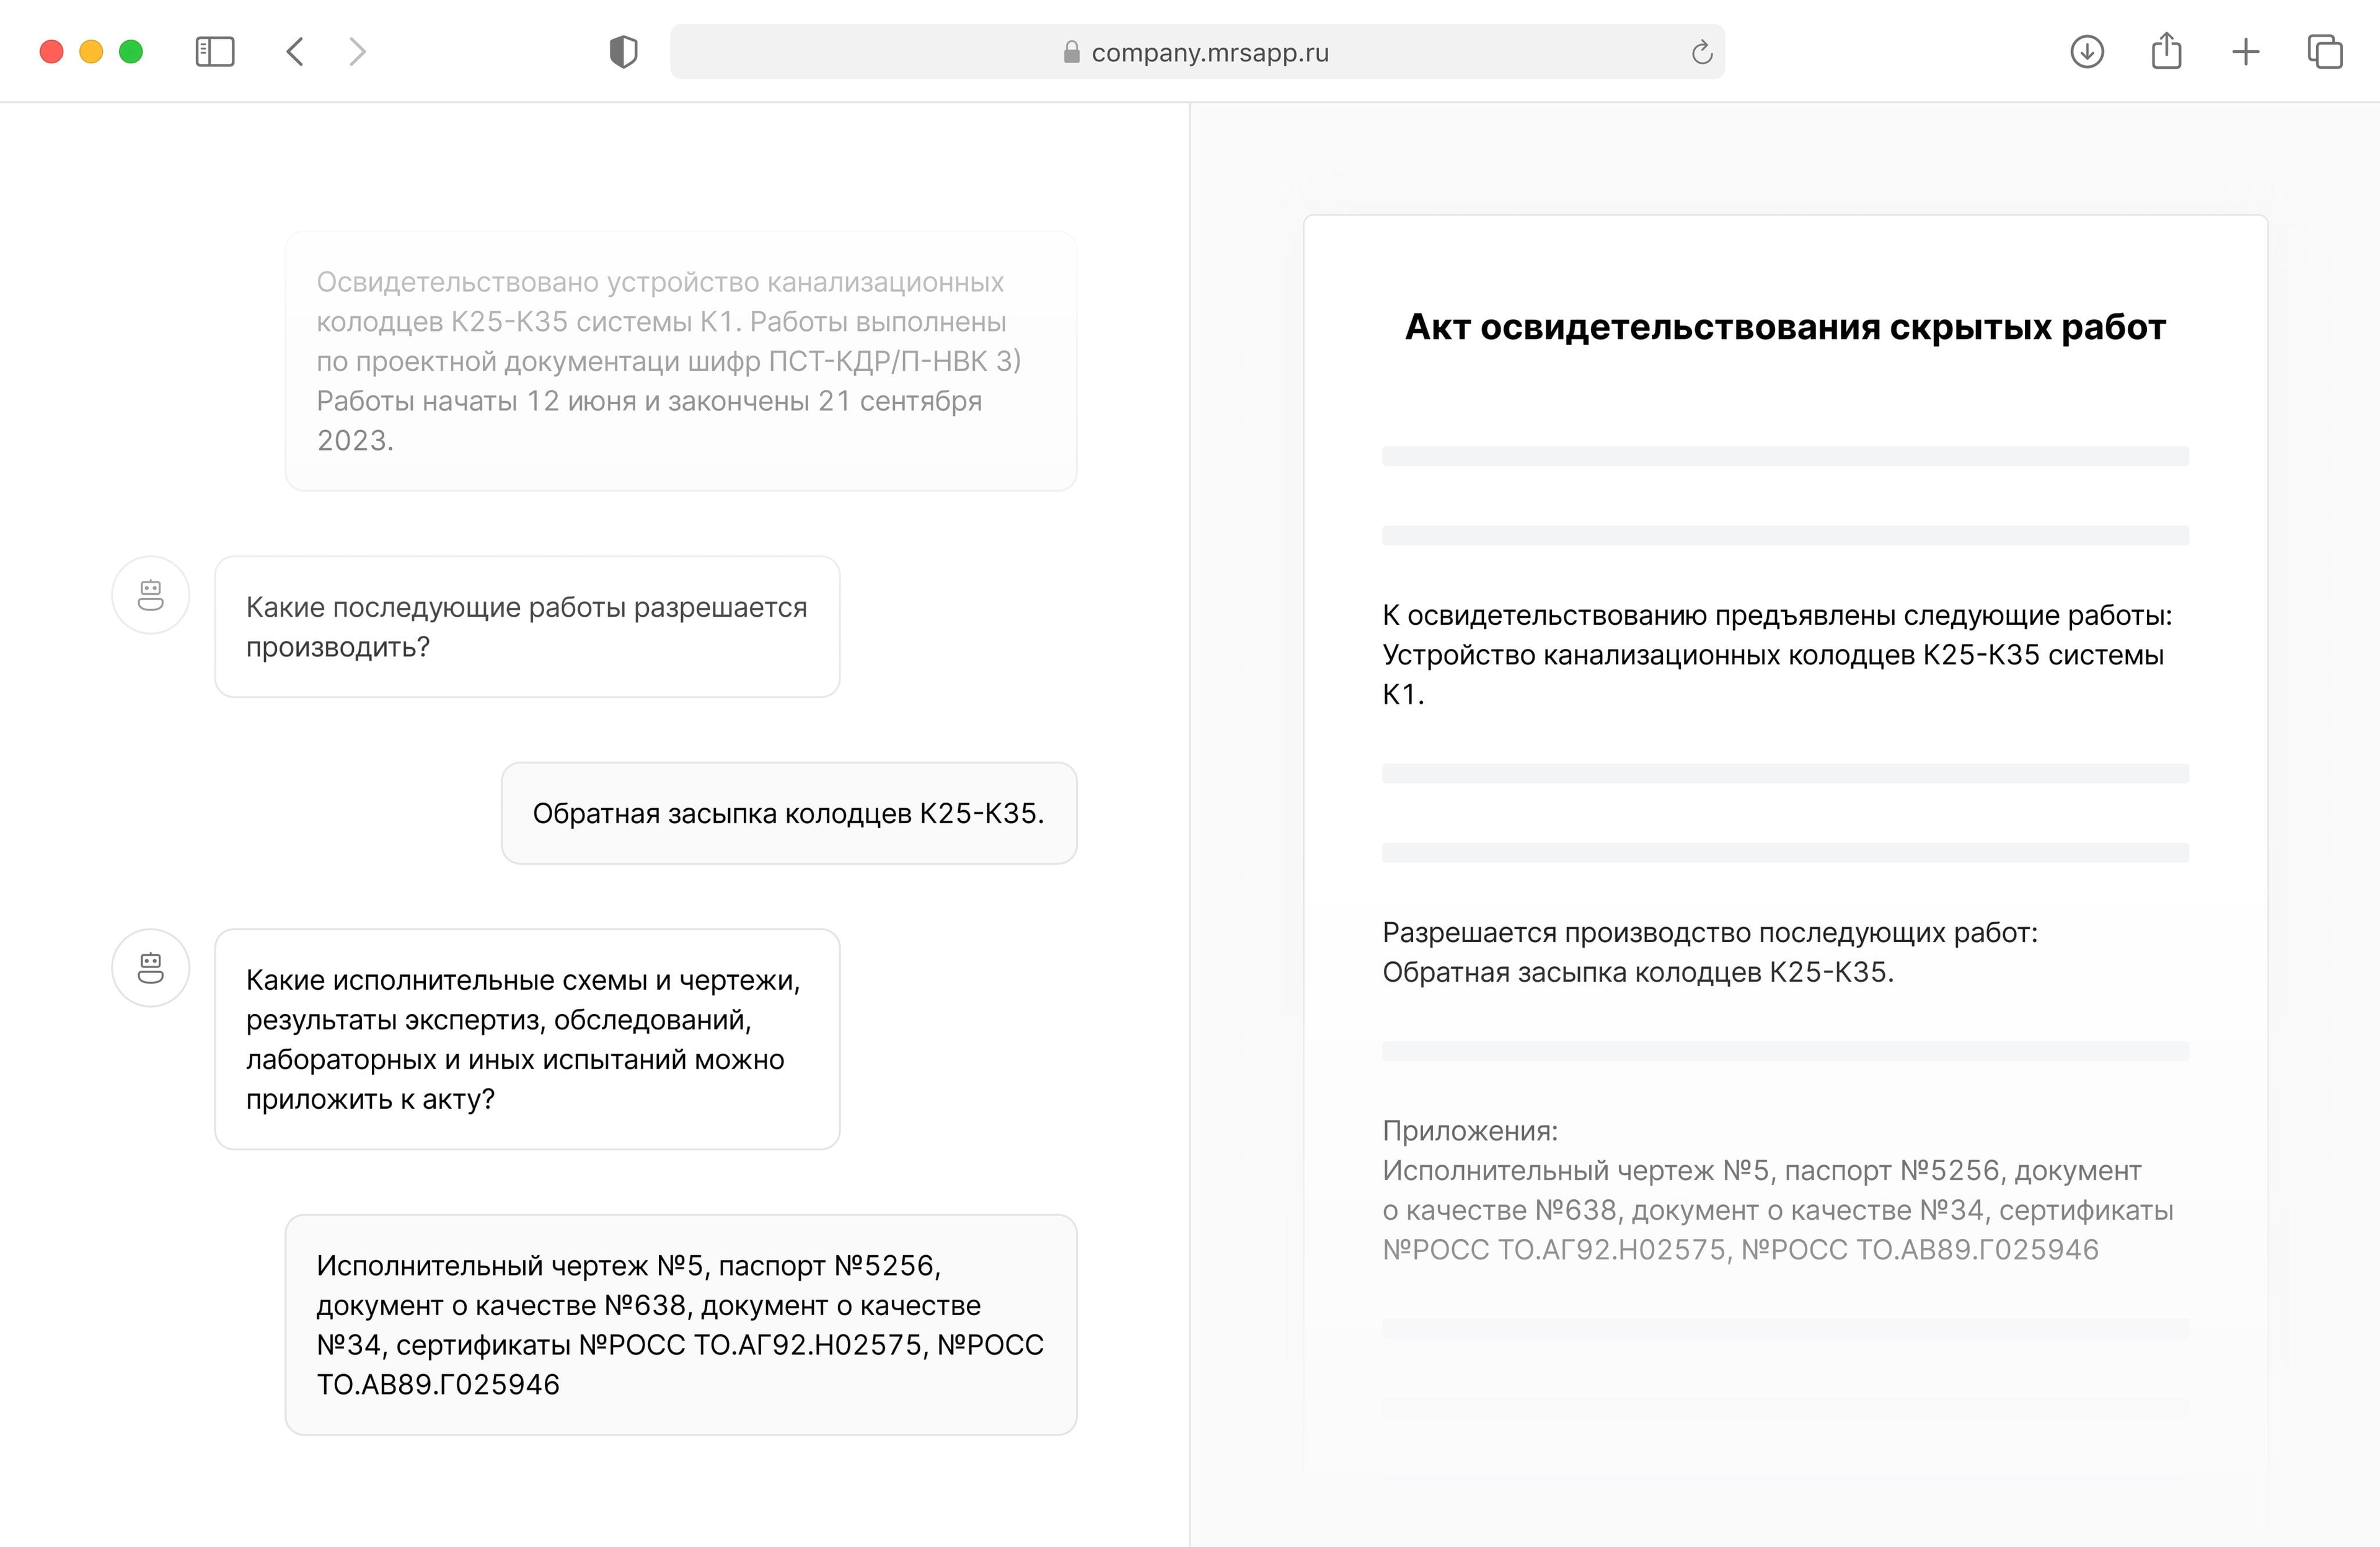This screenshot has width=2380, height=1547.
Task: Click the share icon in browser toolbar
Action: point(2161,50)
